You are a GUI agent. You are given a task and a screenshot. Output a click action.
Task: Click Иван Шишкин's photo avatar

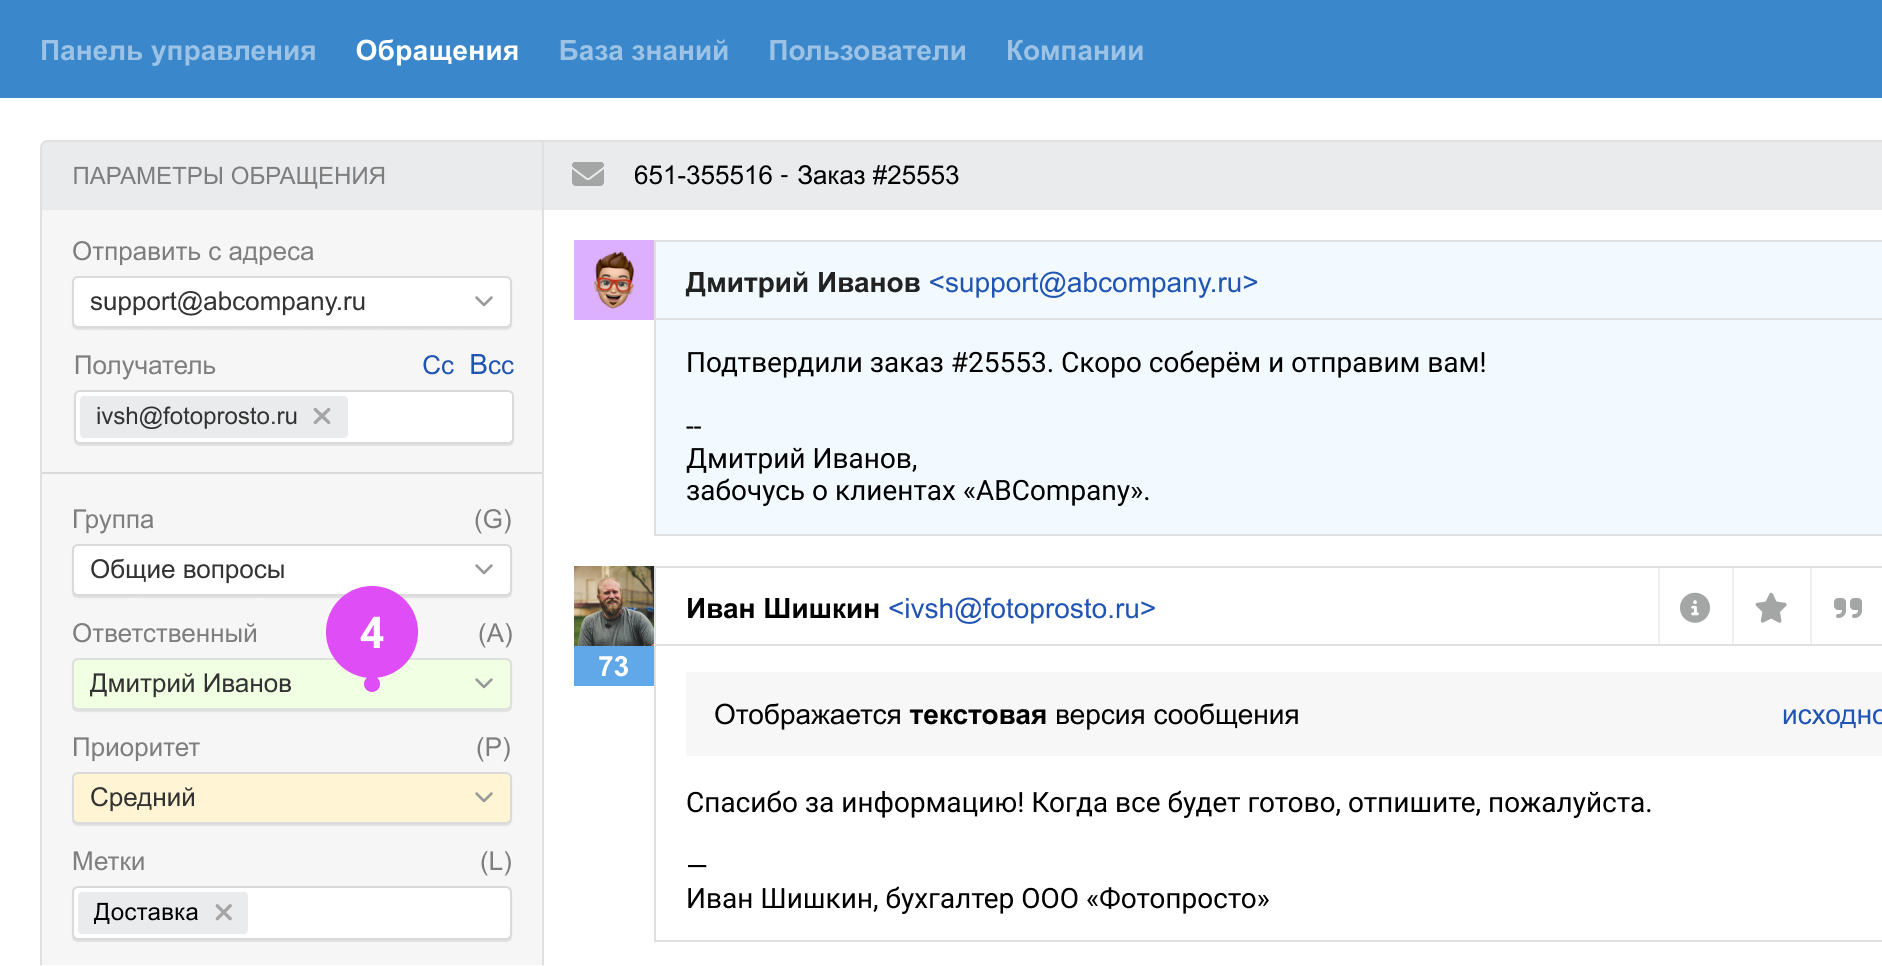tap(614, 606)
